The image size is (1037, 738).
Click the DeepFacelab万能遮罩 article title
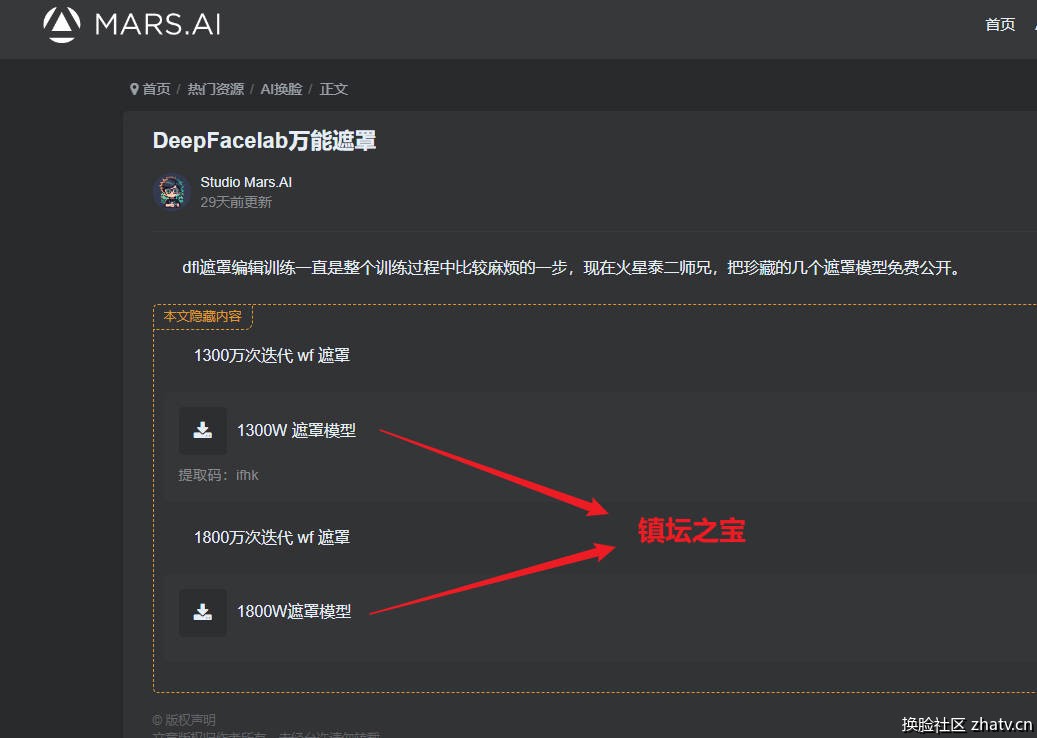click(x=264, y=141)
